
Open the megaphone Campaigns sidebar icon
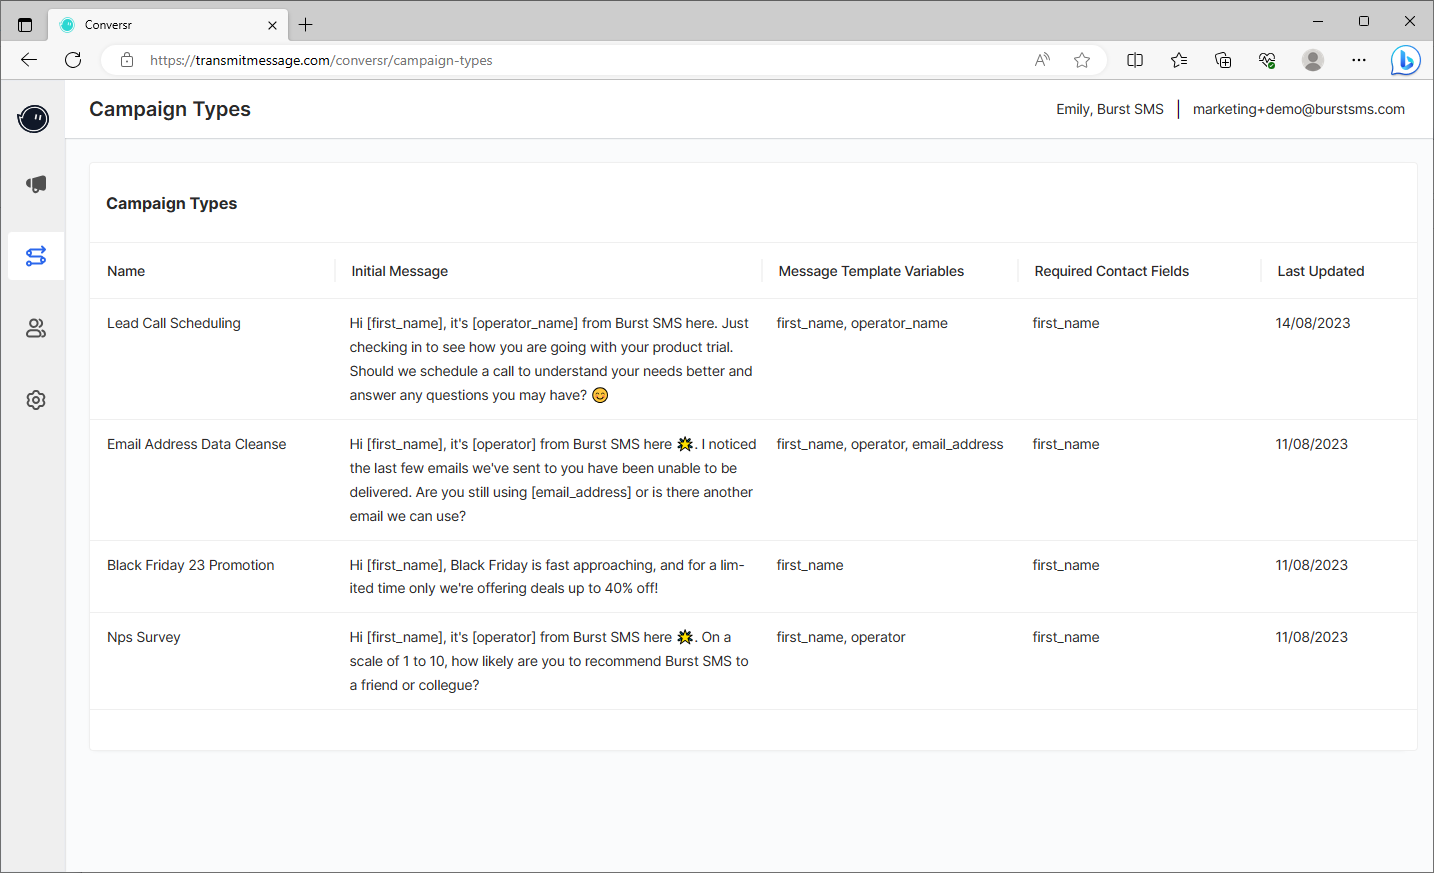36,184
